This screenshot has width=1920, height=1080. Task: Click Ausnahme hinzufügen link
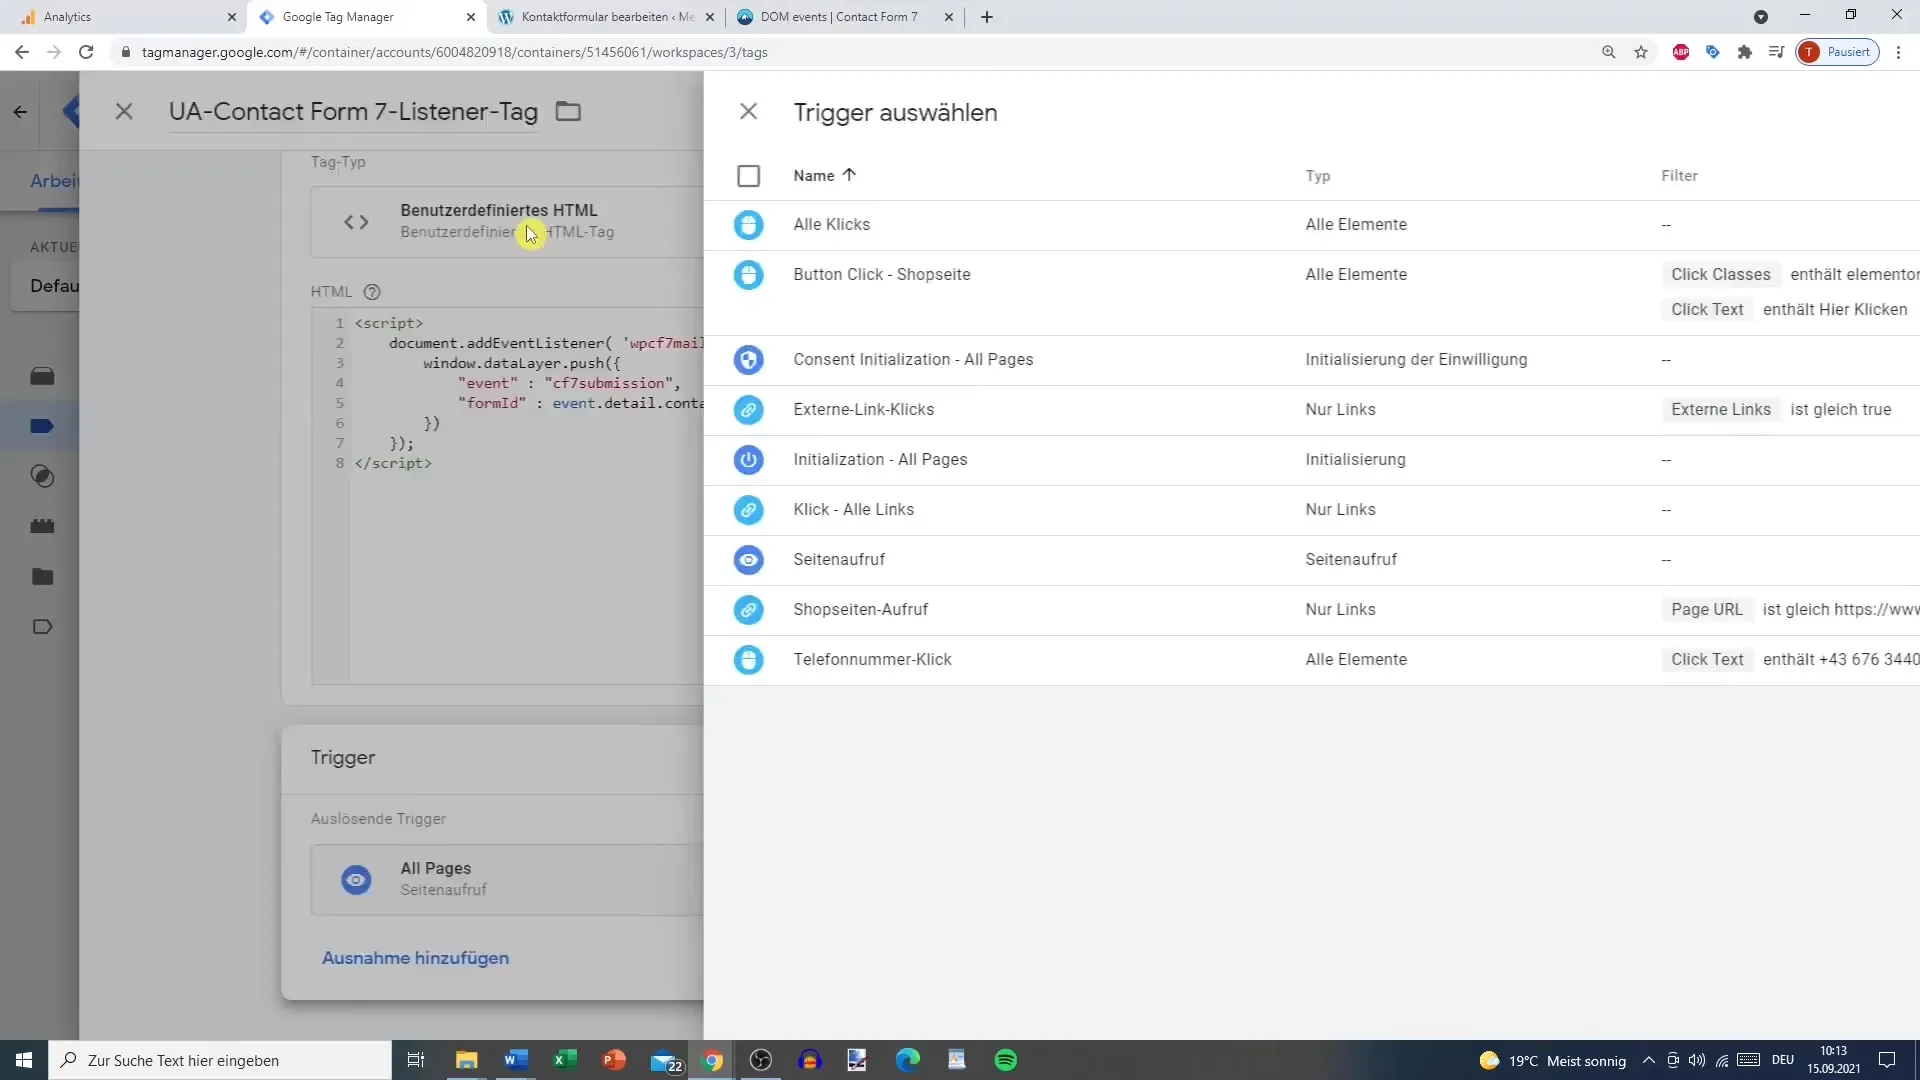point(415,958)
